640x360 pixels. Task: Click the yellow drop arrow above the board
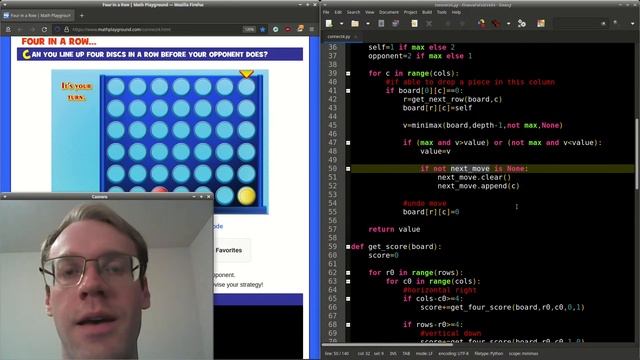(246, 74)
